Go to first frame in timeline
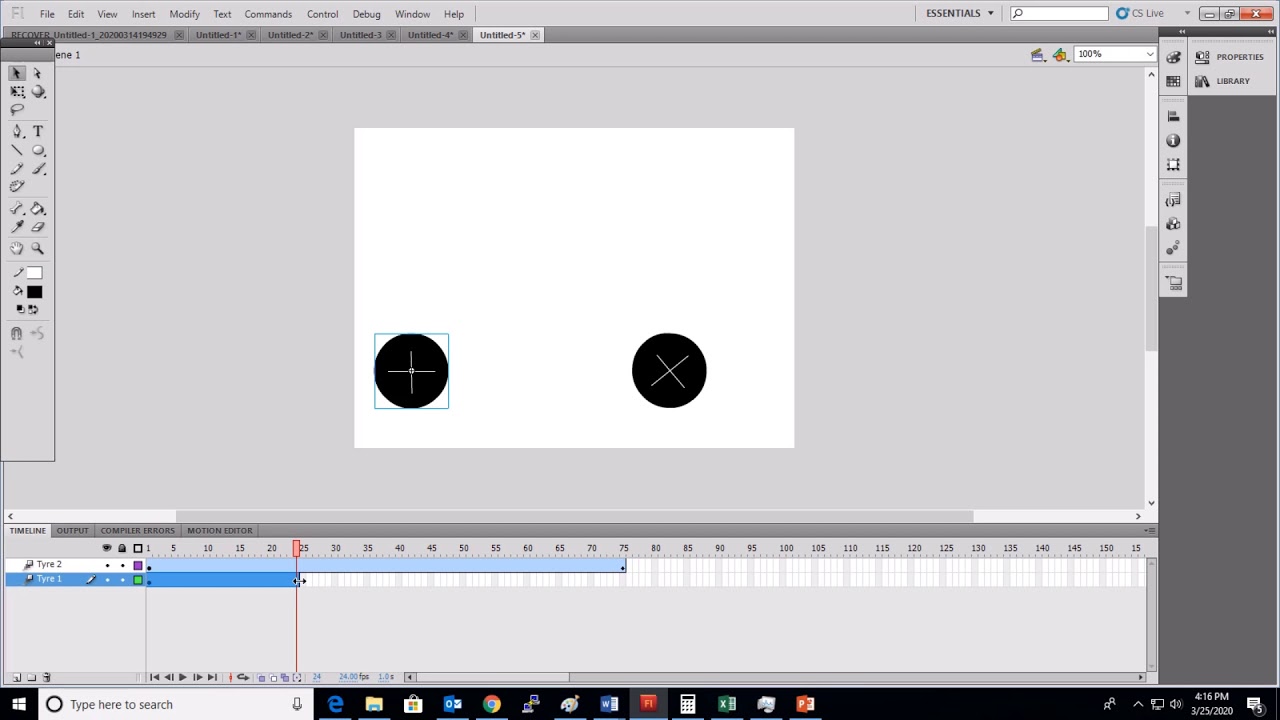Viewport: 1280px width, 720px height. pos(154,678)
